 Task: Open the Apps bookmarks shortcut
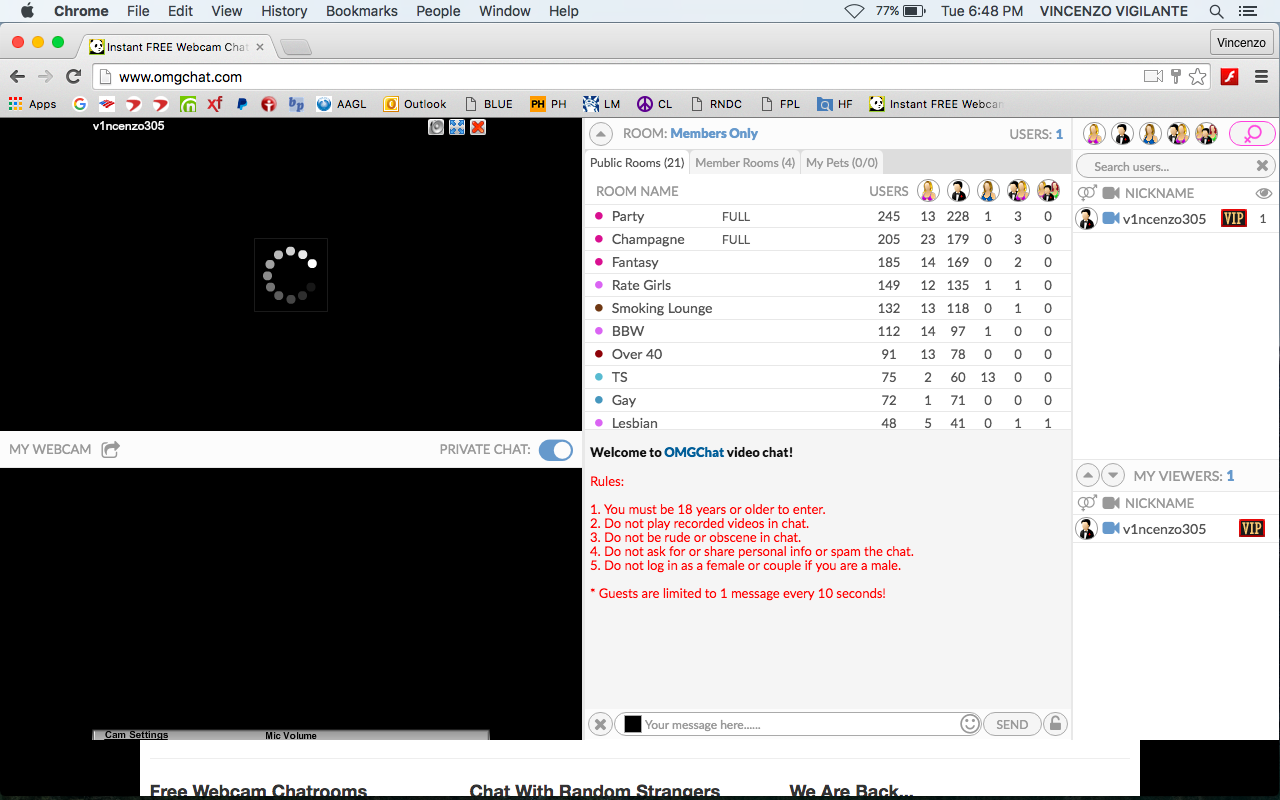[33, 104]
